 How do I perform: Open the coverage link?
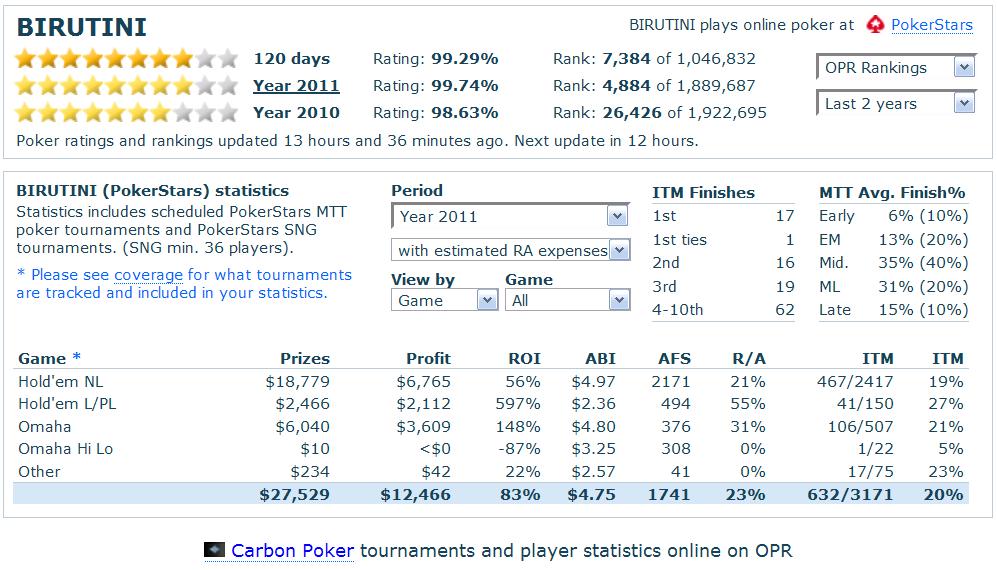(148, 275)
